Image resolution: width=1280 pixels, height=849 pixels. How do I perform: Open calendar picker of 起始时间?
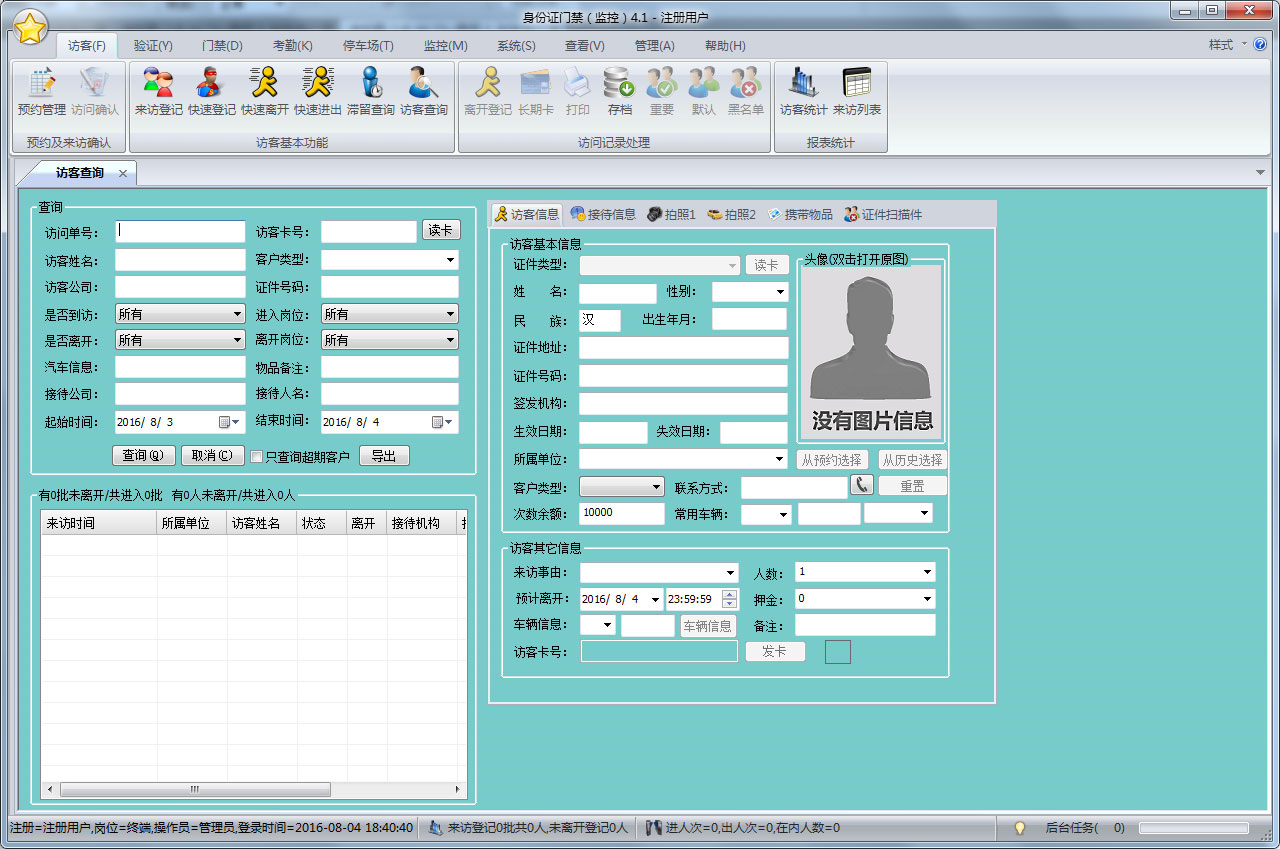coord(229,422)
